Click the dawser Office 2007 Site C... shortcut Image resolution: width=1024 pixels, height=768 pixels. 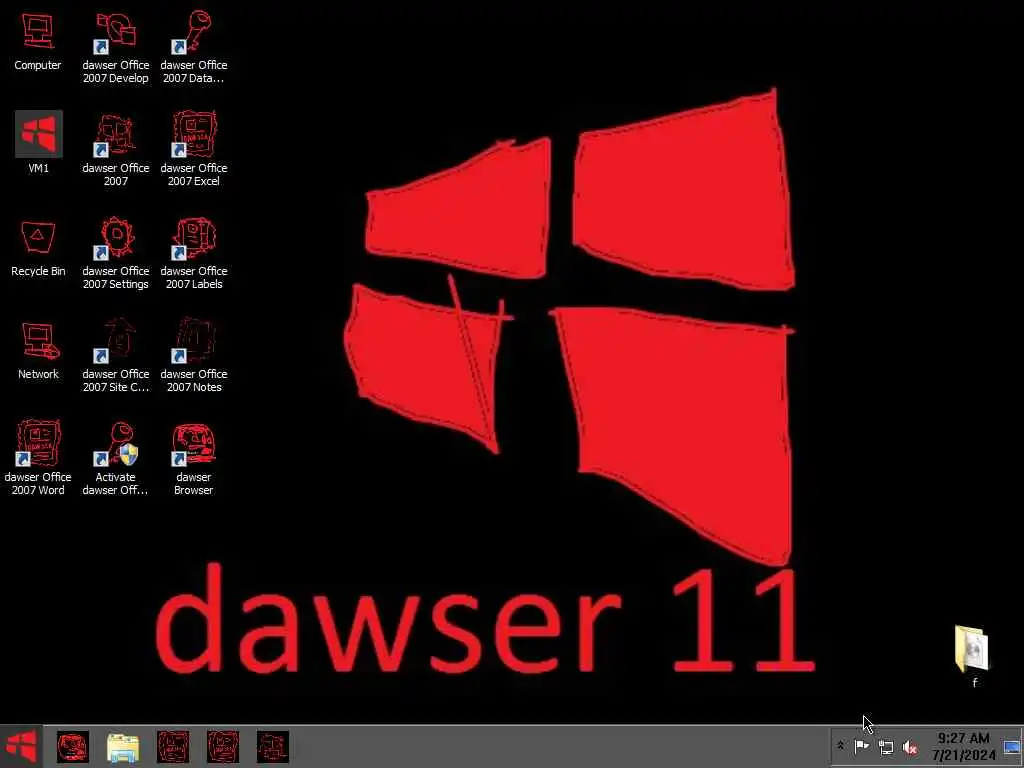116,356
